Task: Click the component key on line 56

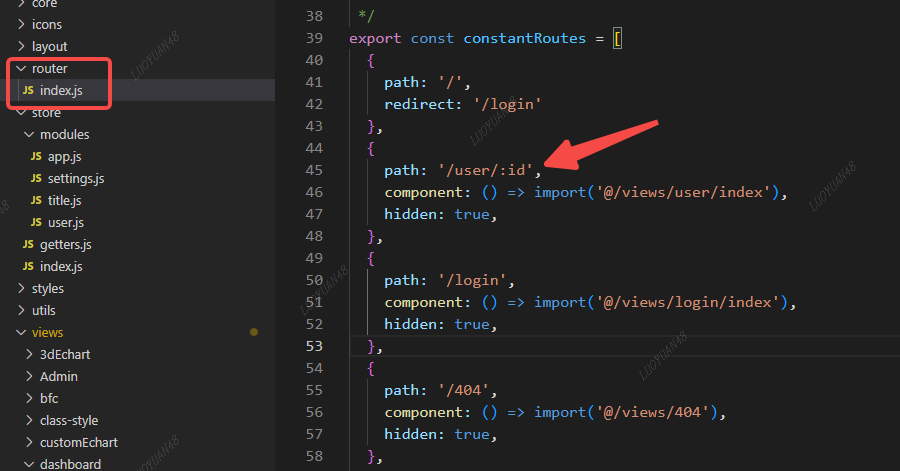Action: (x=423, y=412)
